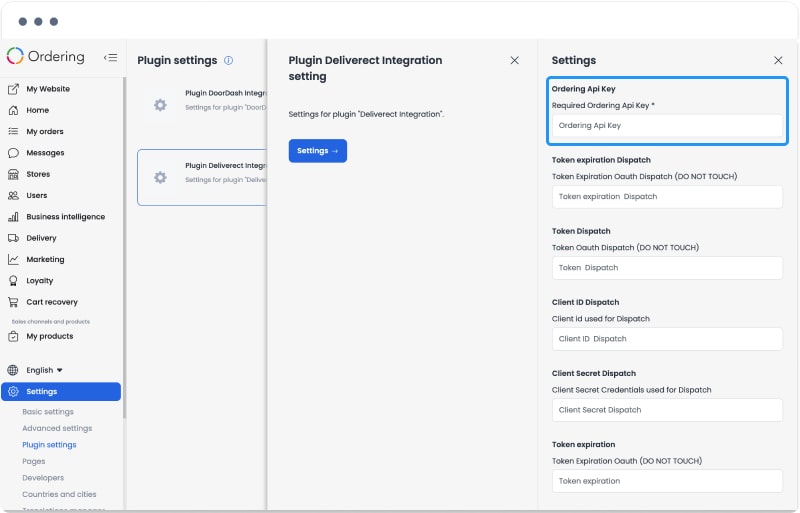Click the Home house icon

tap(13, 110)
